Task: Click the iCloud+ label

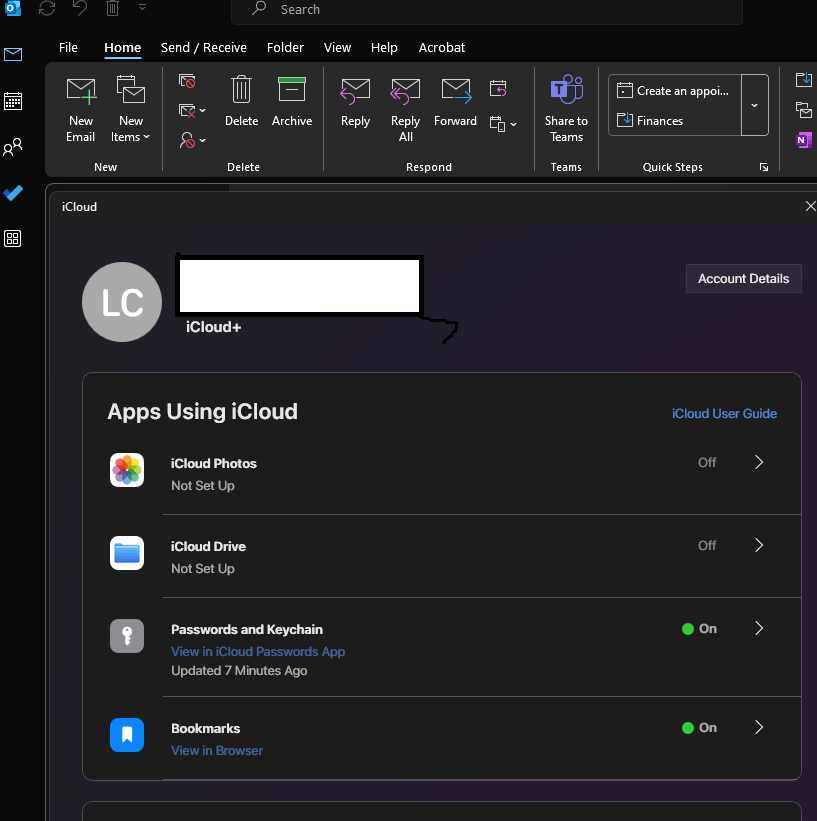Action: coord(214,327)
